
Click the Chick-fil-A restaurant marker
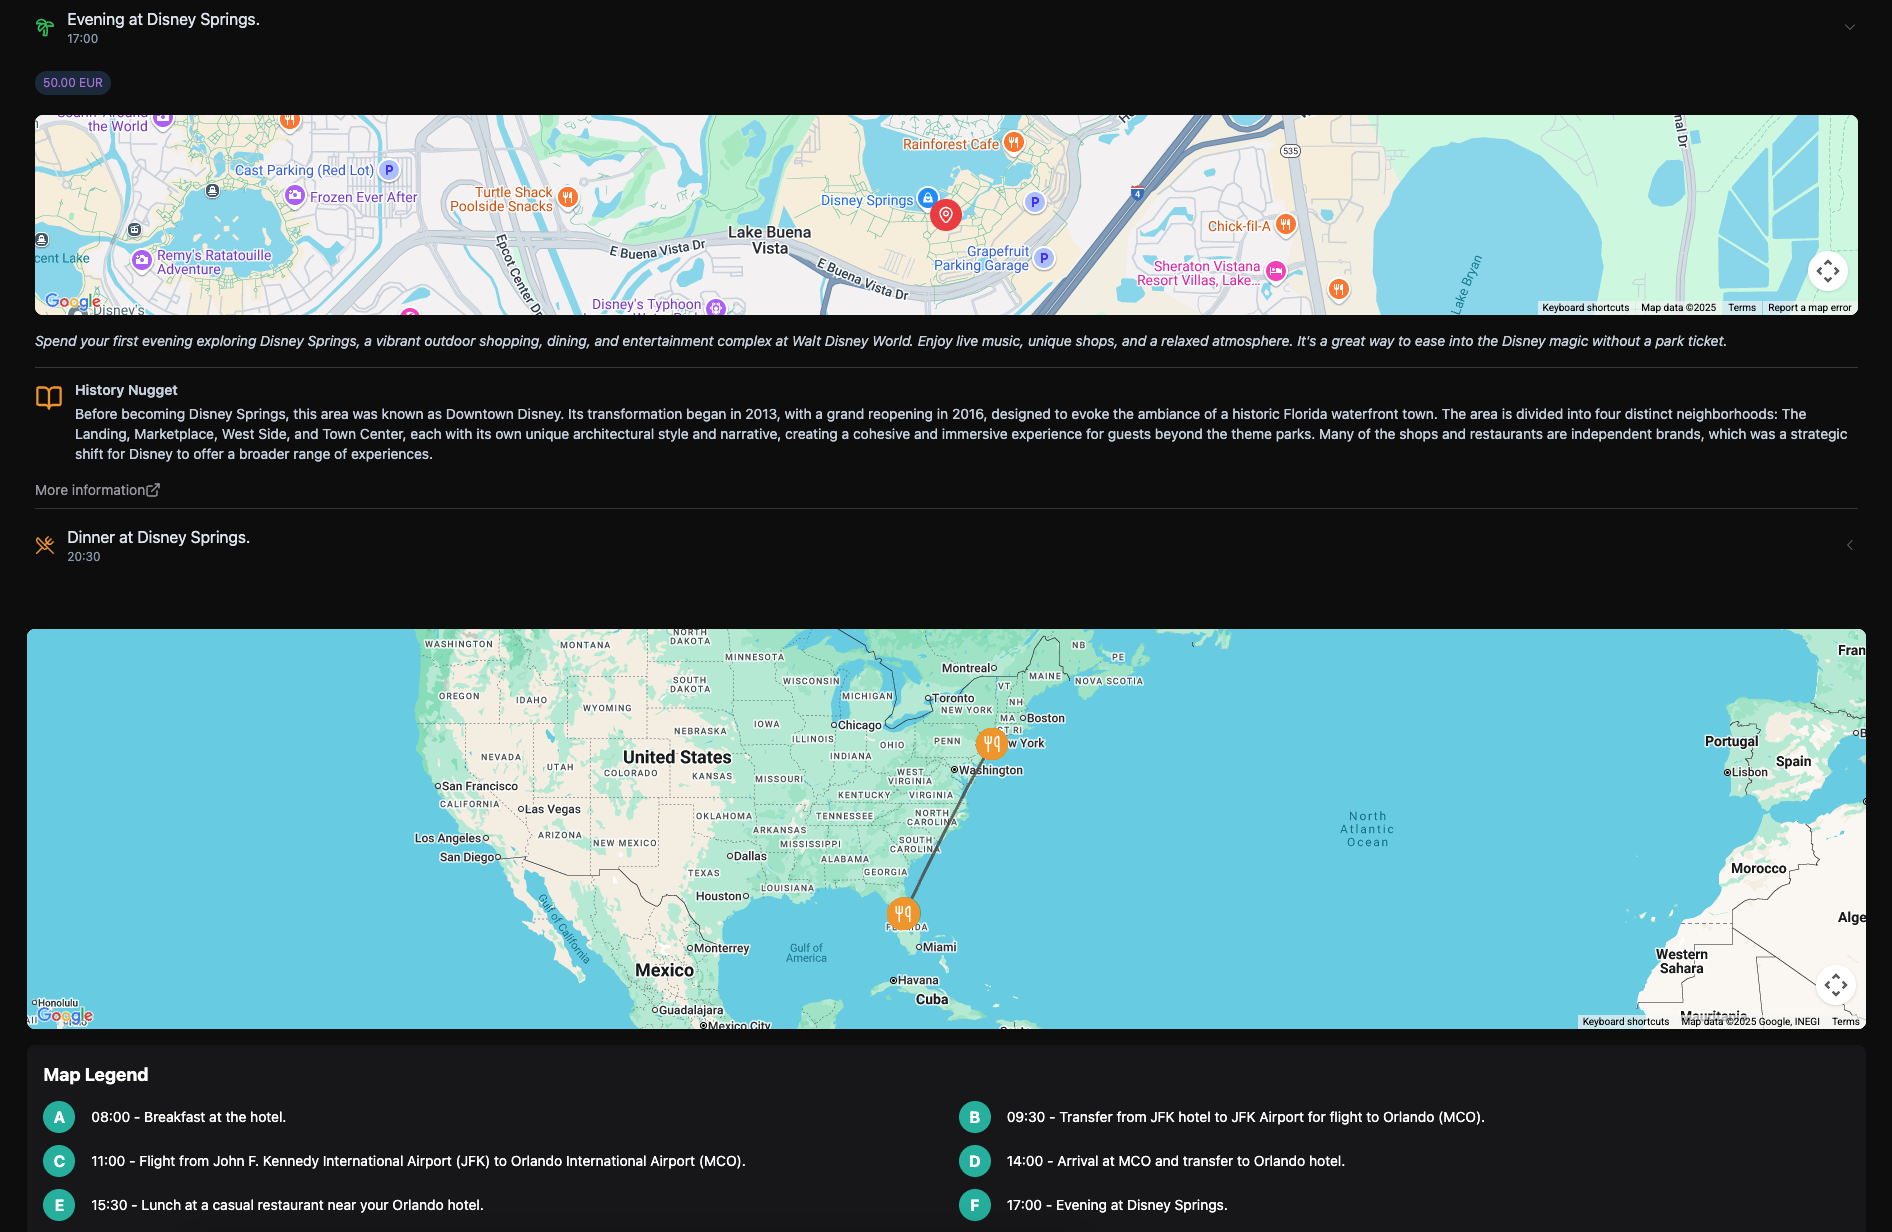point(1285,225)
